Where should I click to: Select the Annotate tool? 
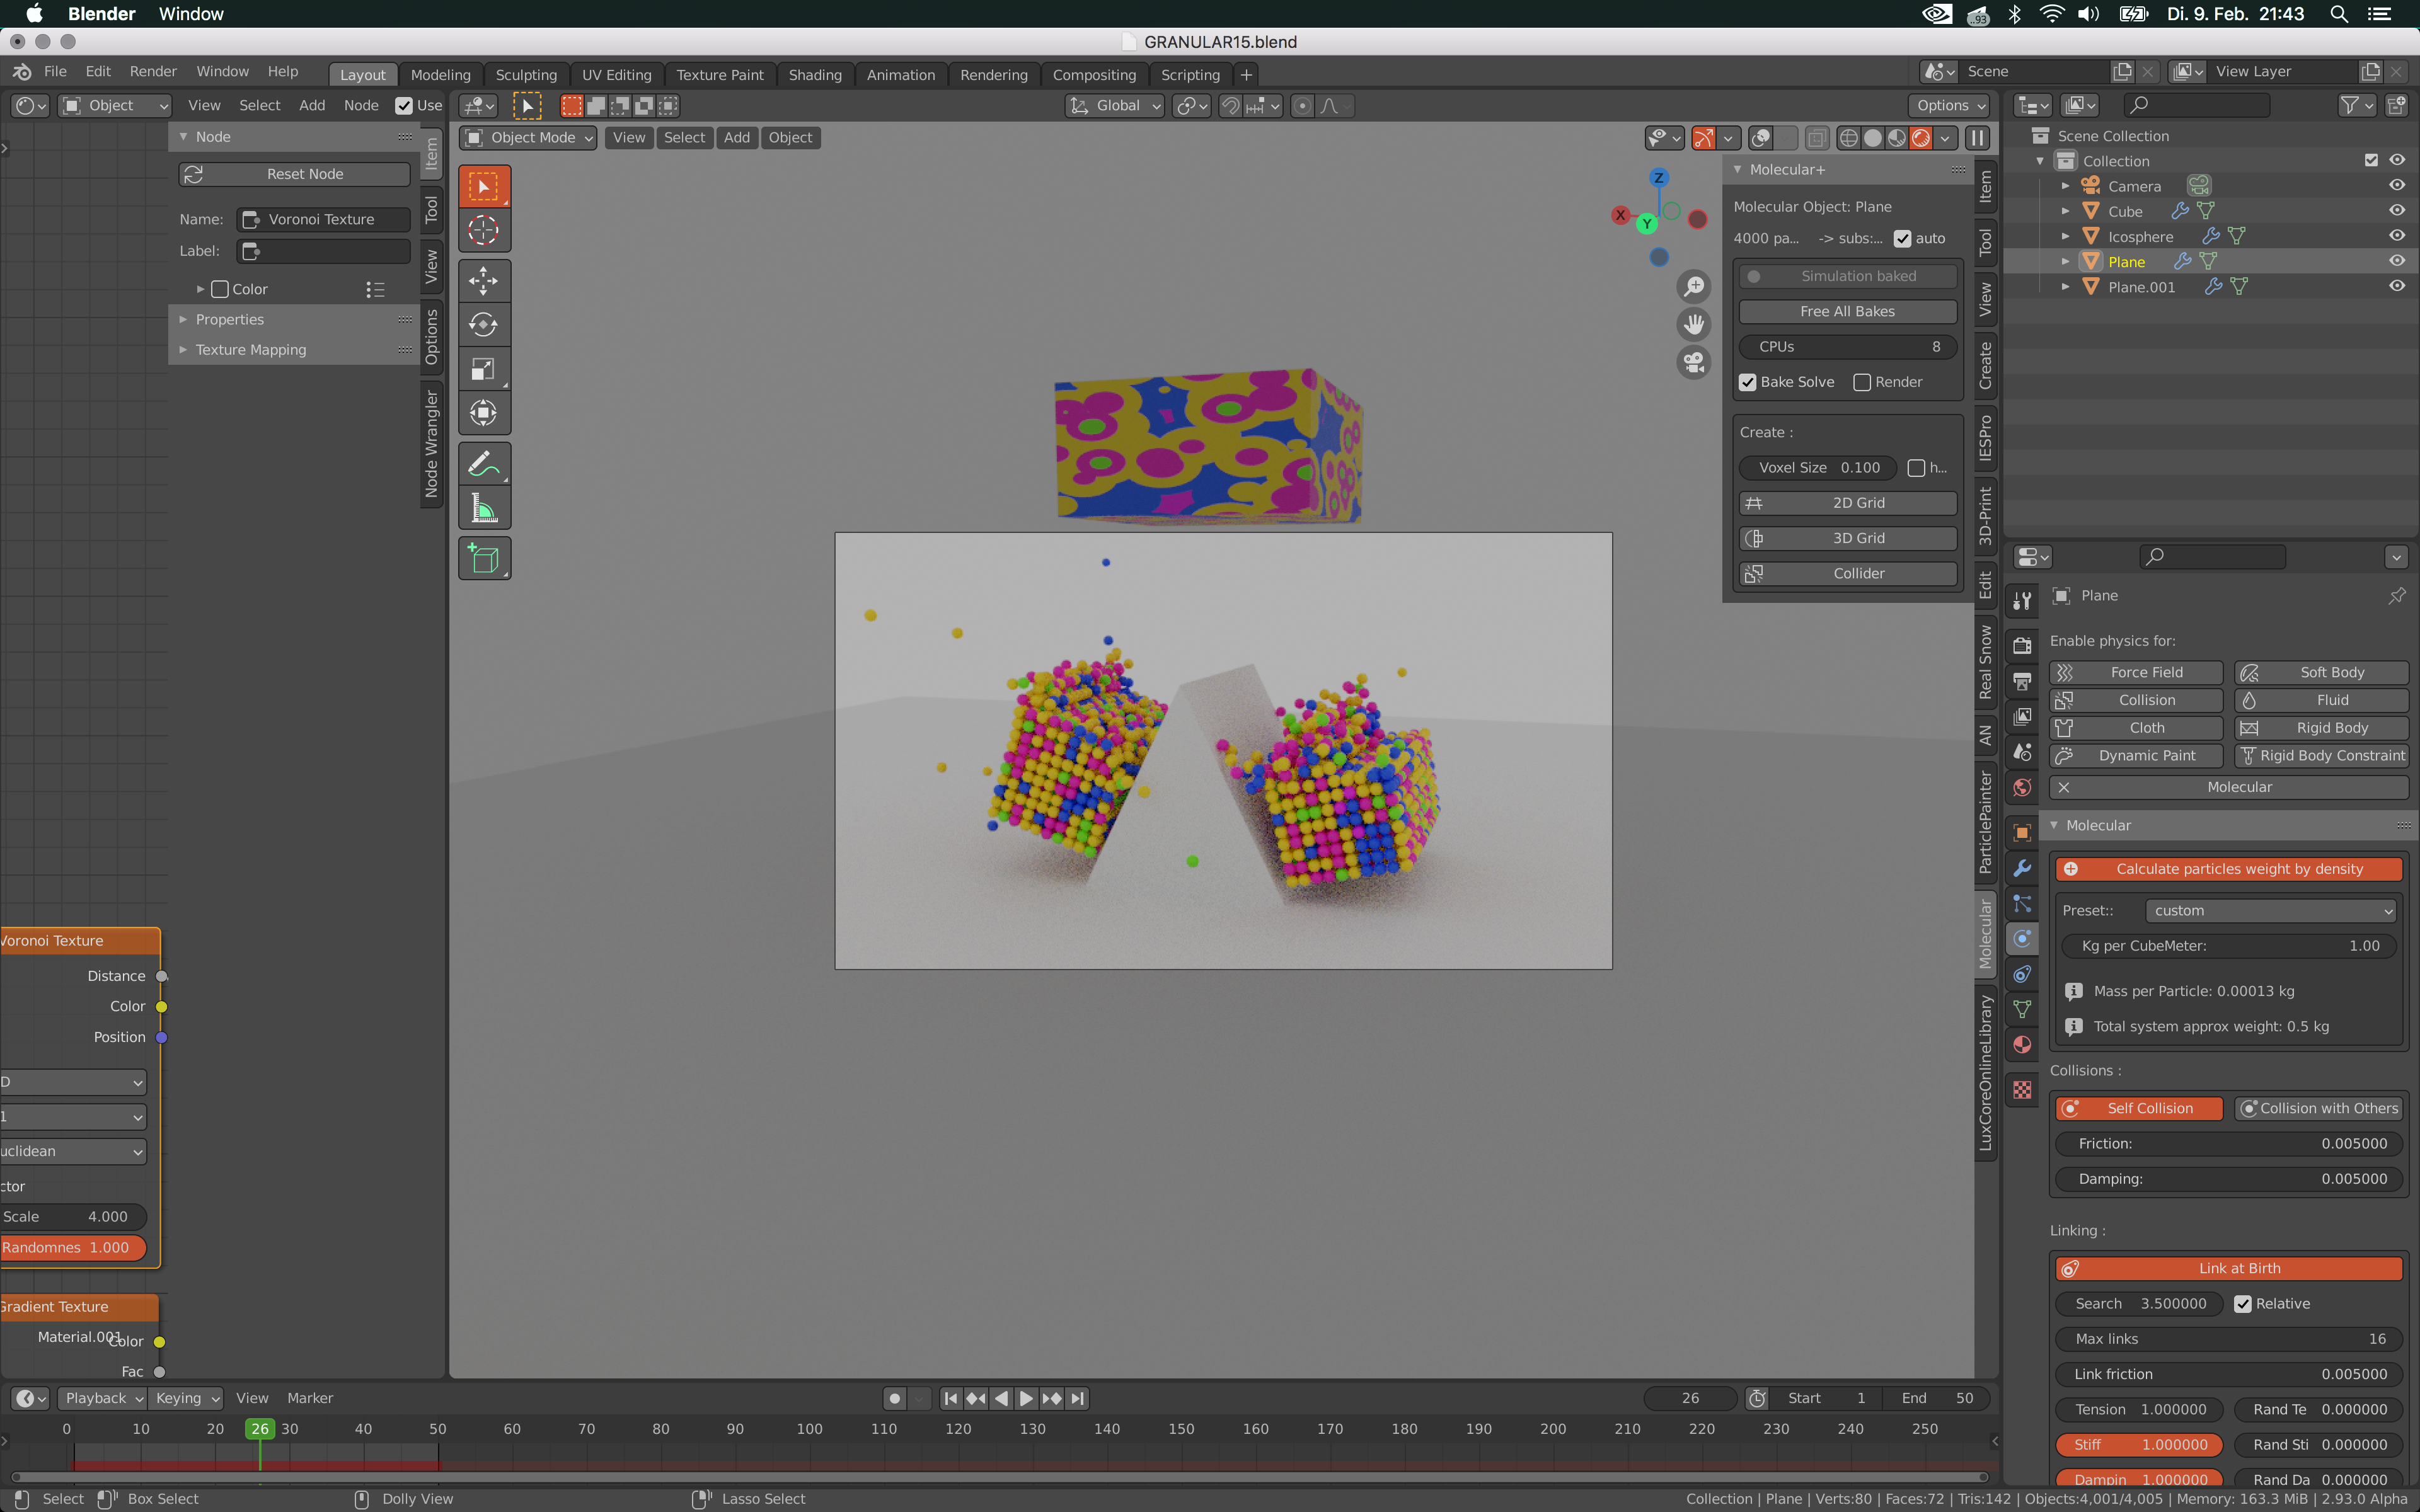(484, 462)
